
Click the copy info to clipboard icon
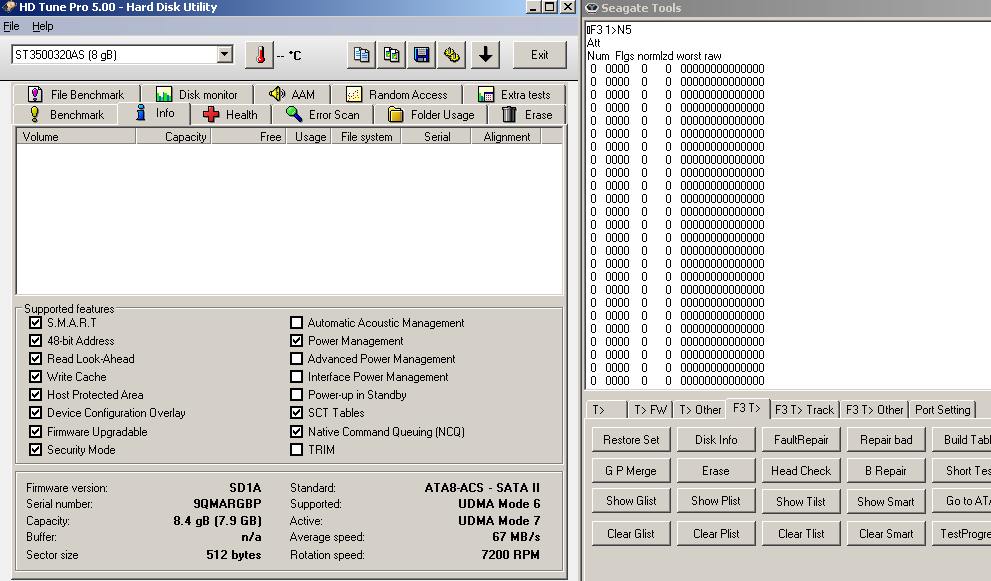click(362, 55)
